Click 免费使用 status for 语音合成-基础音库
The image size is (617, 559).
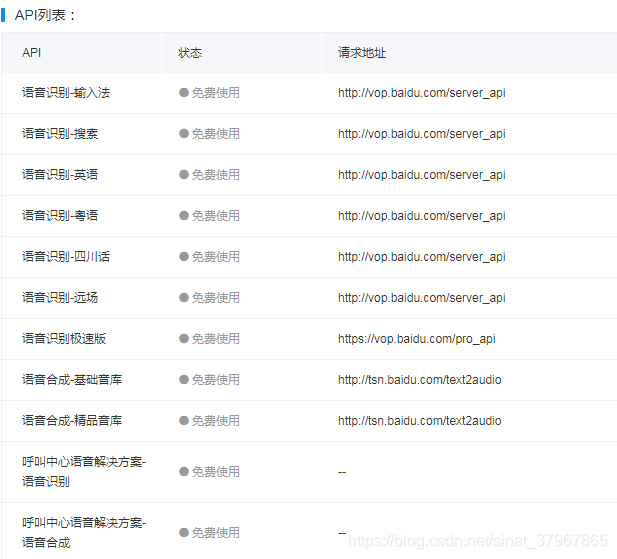[x=209, y=380]
